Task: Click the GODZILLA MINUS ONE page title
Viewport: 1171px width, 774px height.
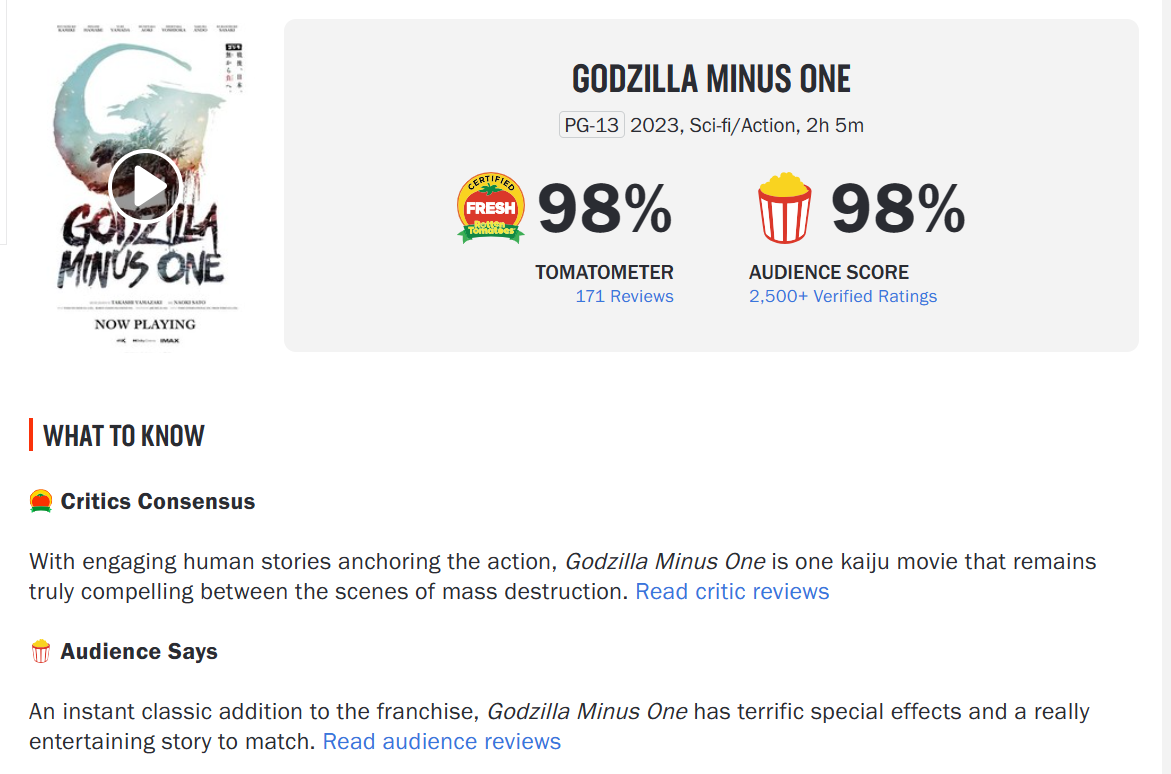Action: [x=711, y=79]
